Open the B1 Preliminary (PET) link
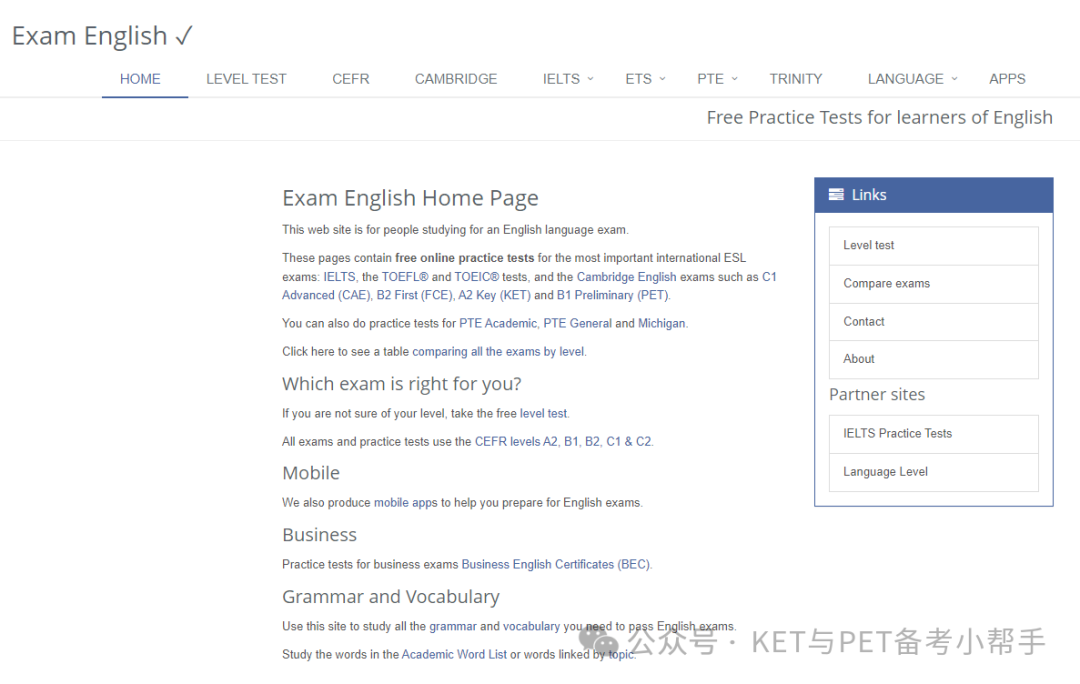1080x684 pixels. point(613,296)
